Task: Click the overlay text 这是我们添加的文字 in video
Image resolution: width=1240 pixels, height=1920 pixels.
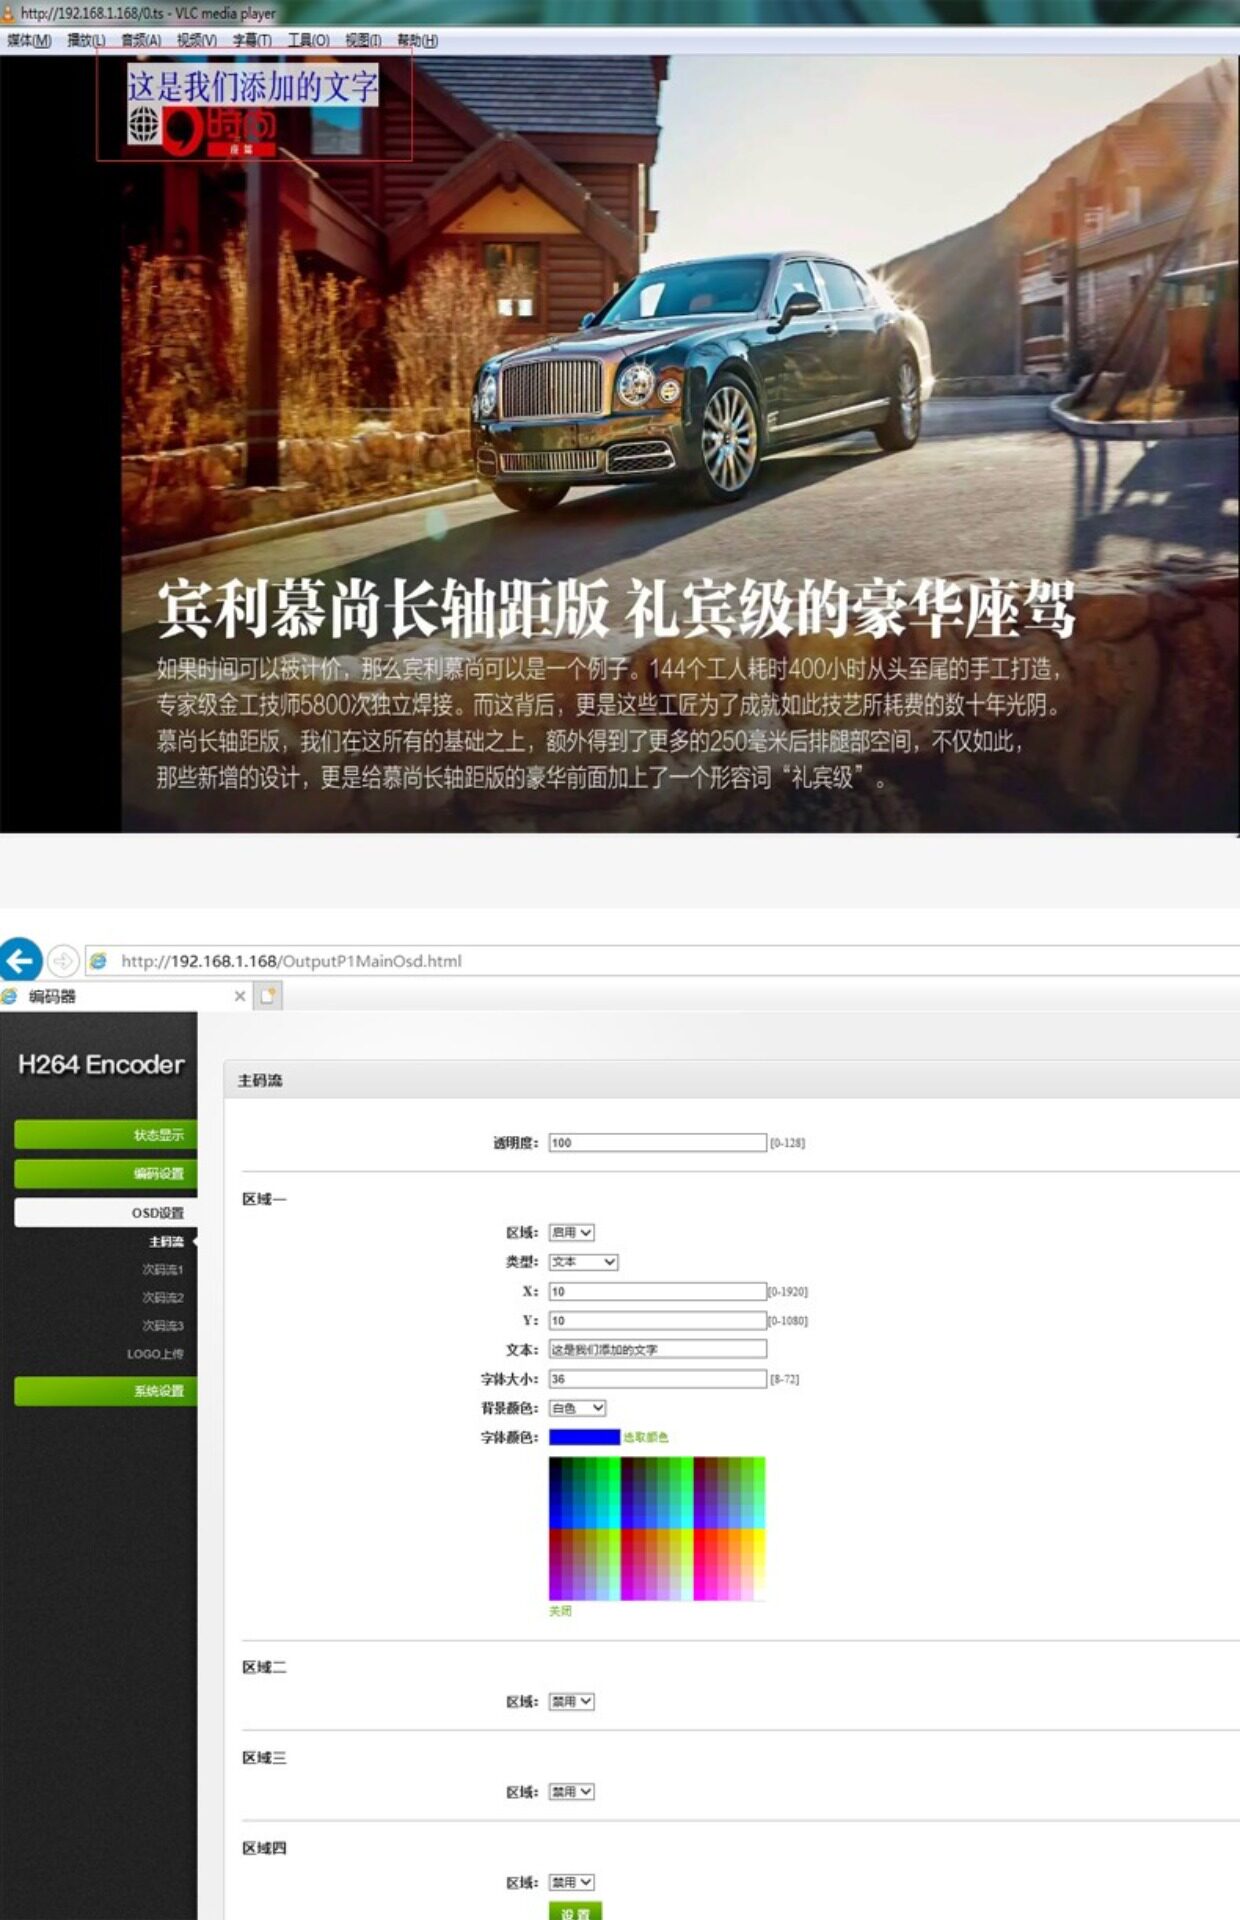Action: (252, 85)
